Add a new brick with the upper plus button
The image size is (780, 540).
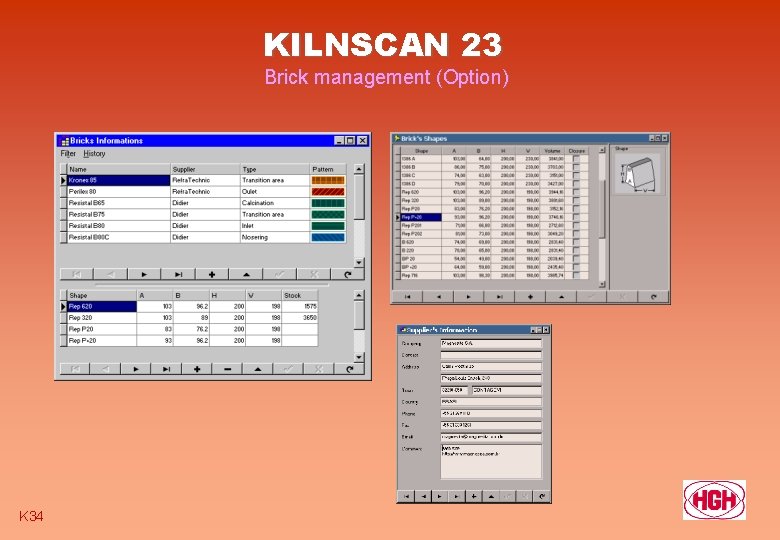[x=211, y=274]
